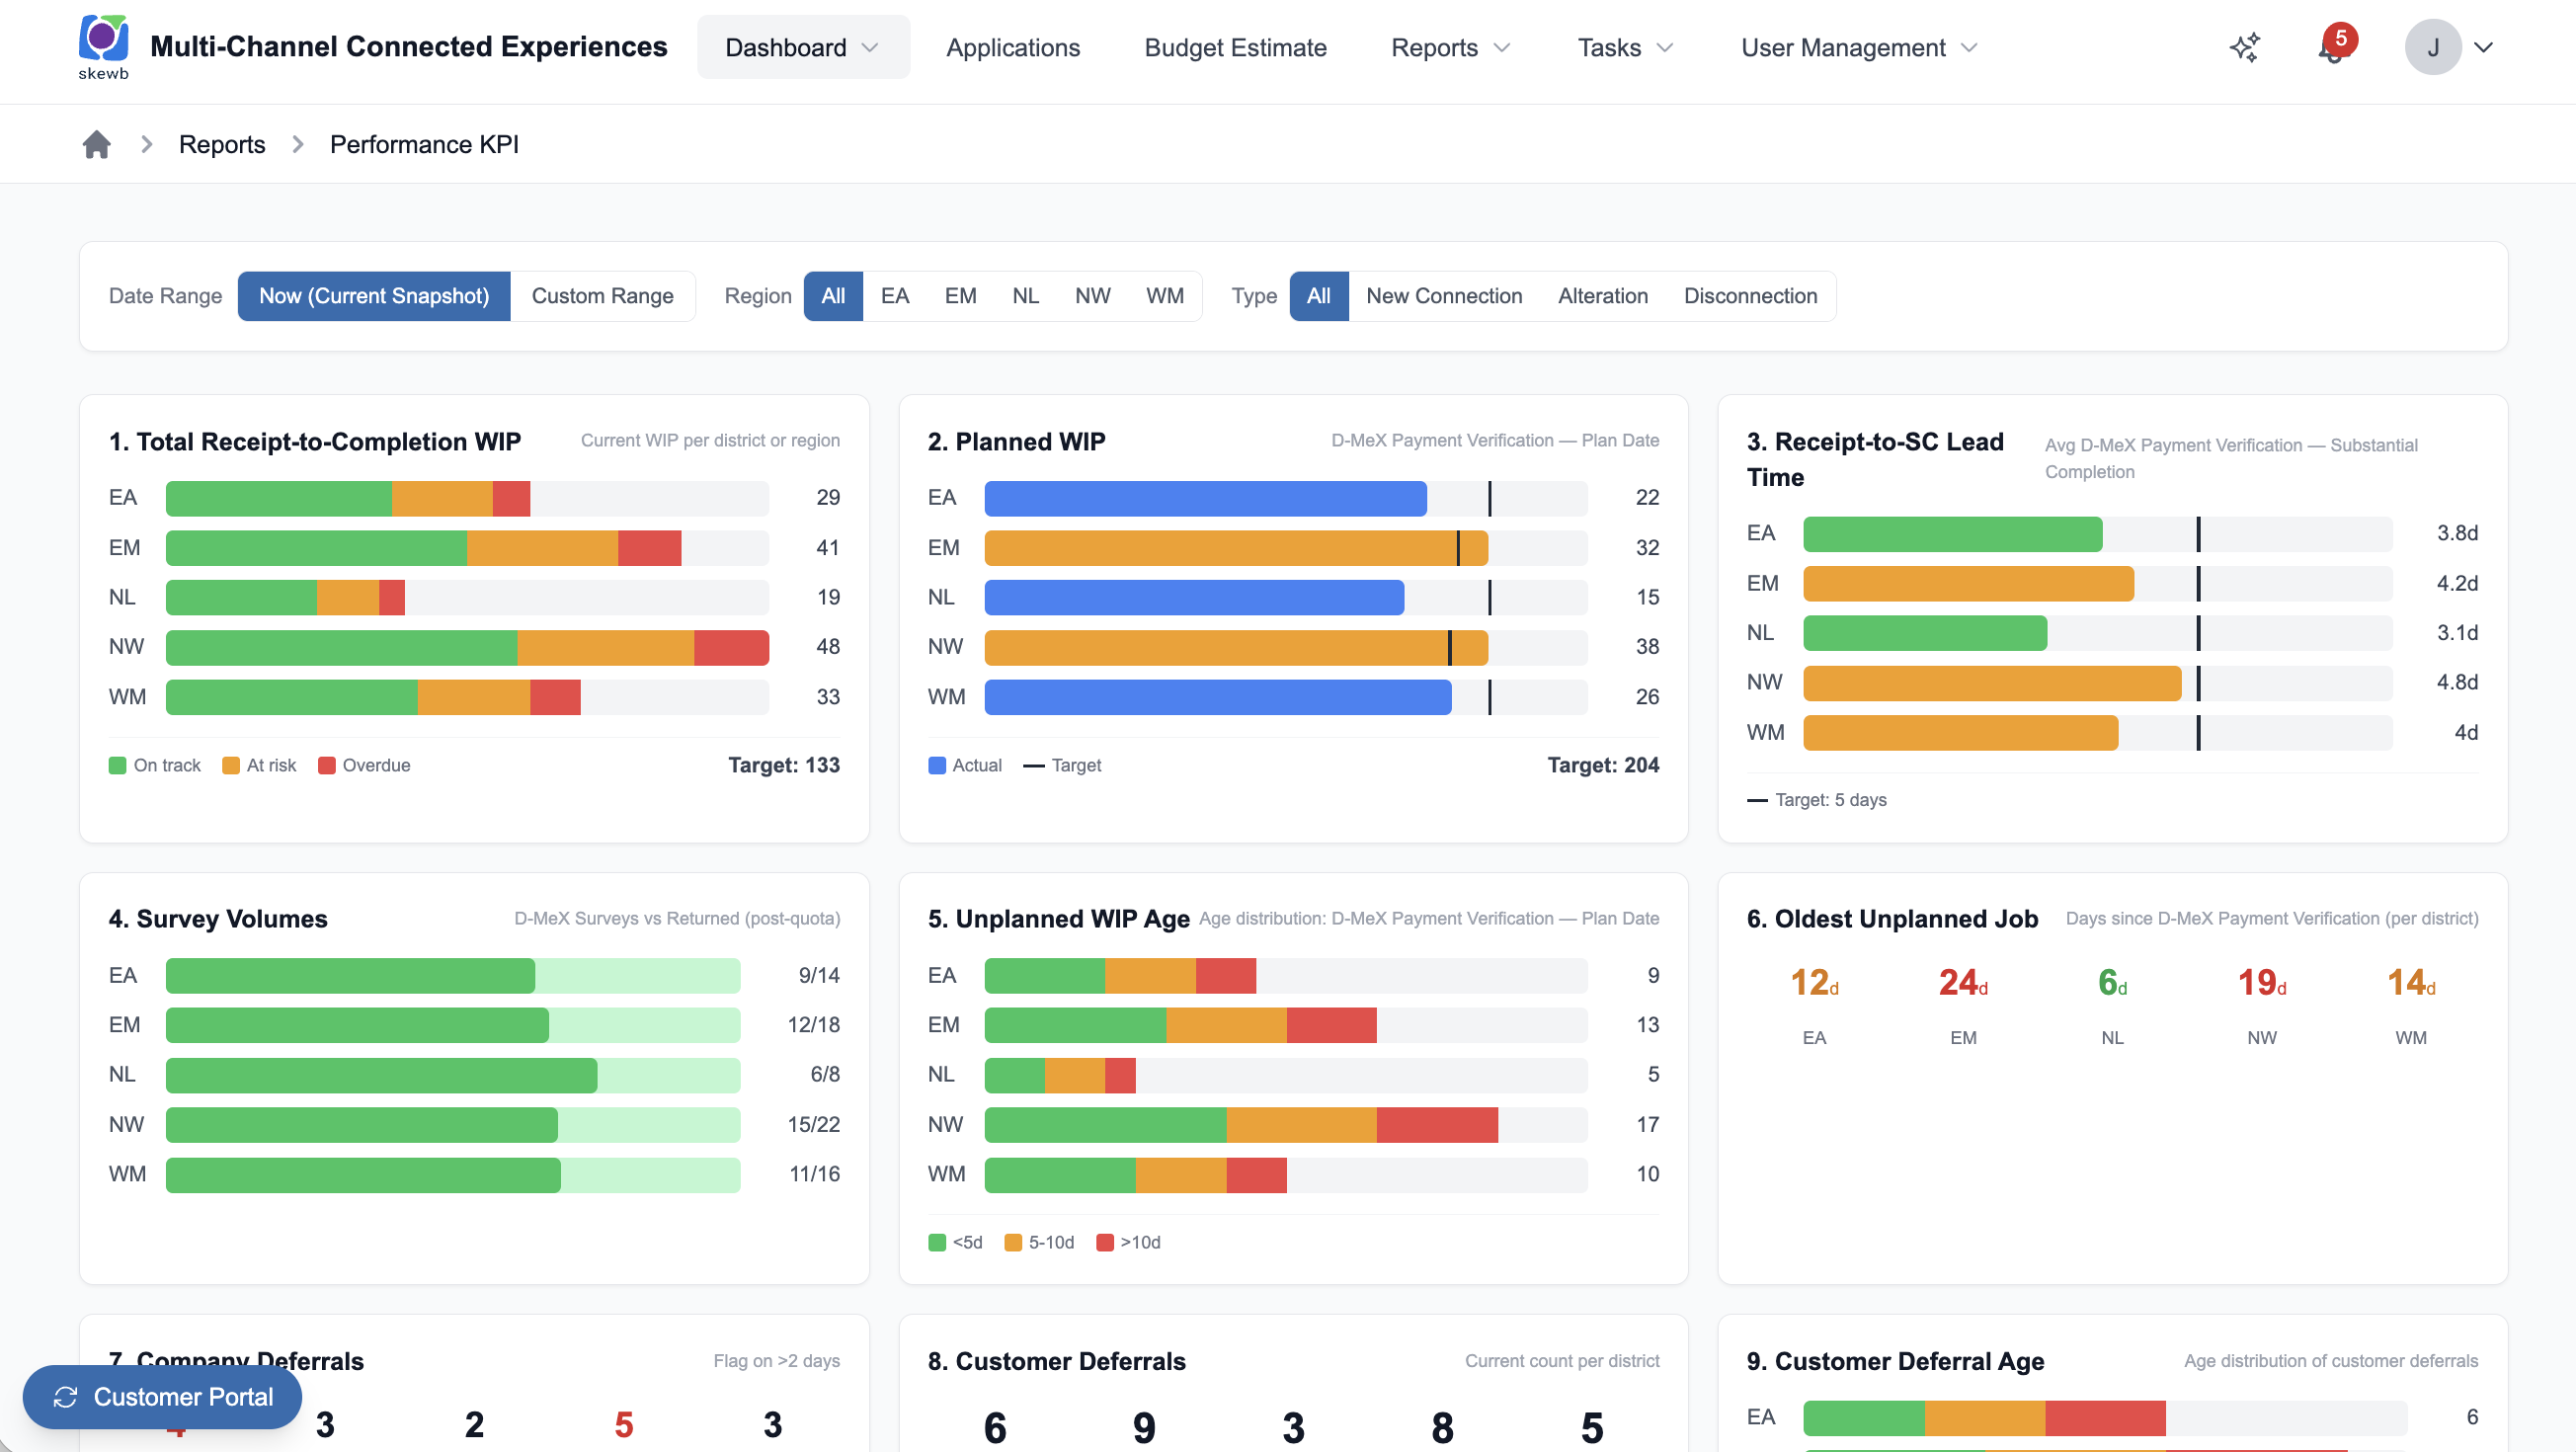Filter Region by EM
Screen dimensions: 2576x1452
(960, 296)
